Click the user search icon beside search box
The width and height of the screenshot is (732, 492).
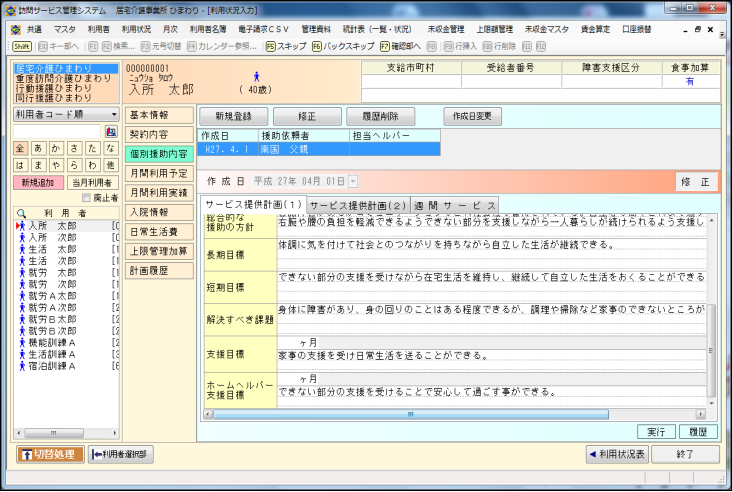(111, 132)
